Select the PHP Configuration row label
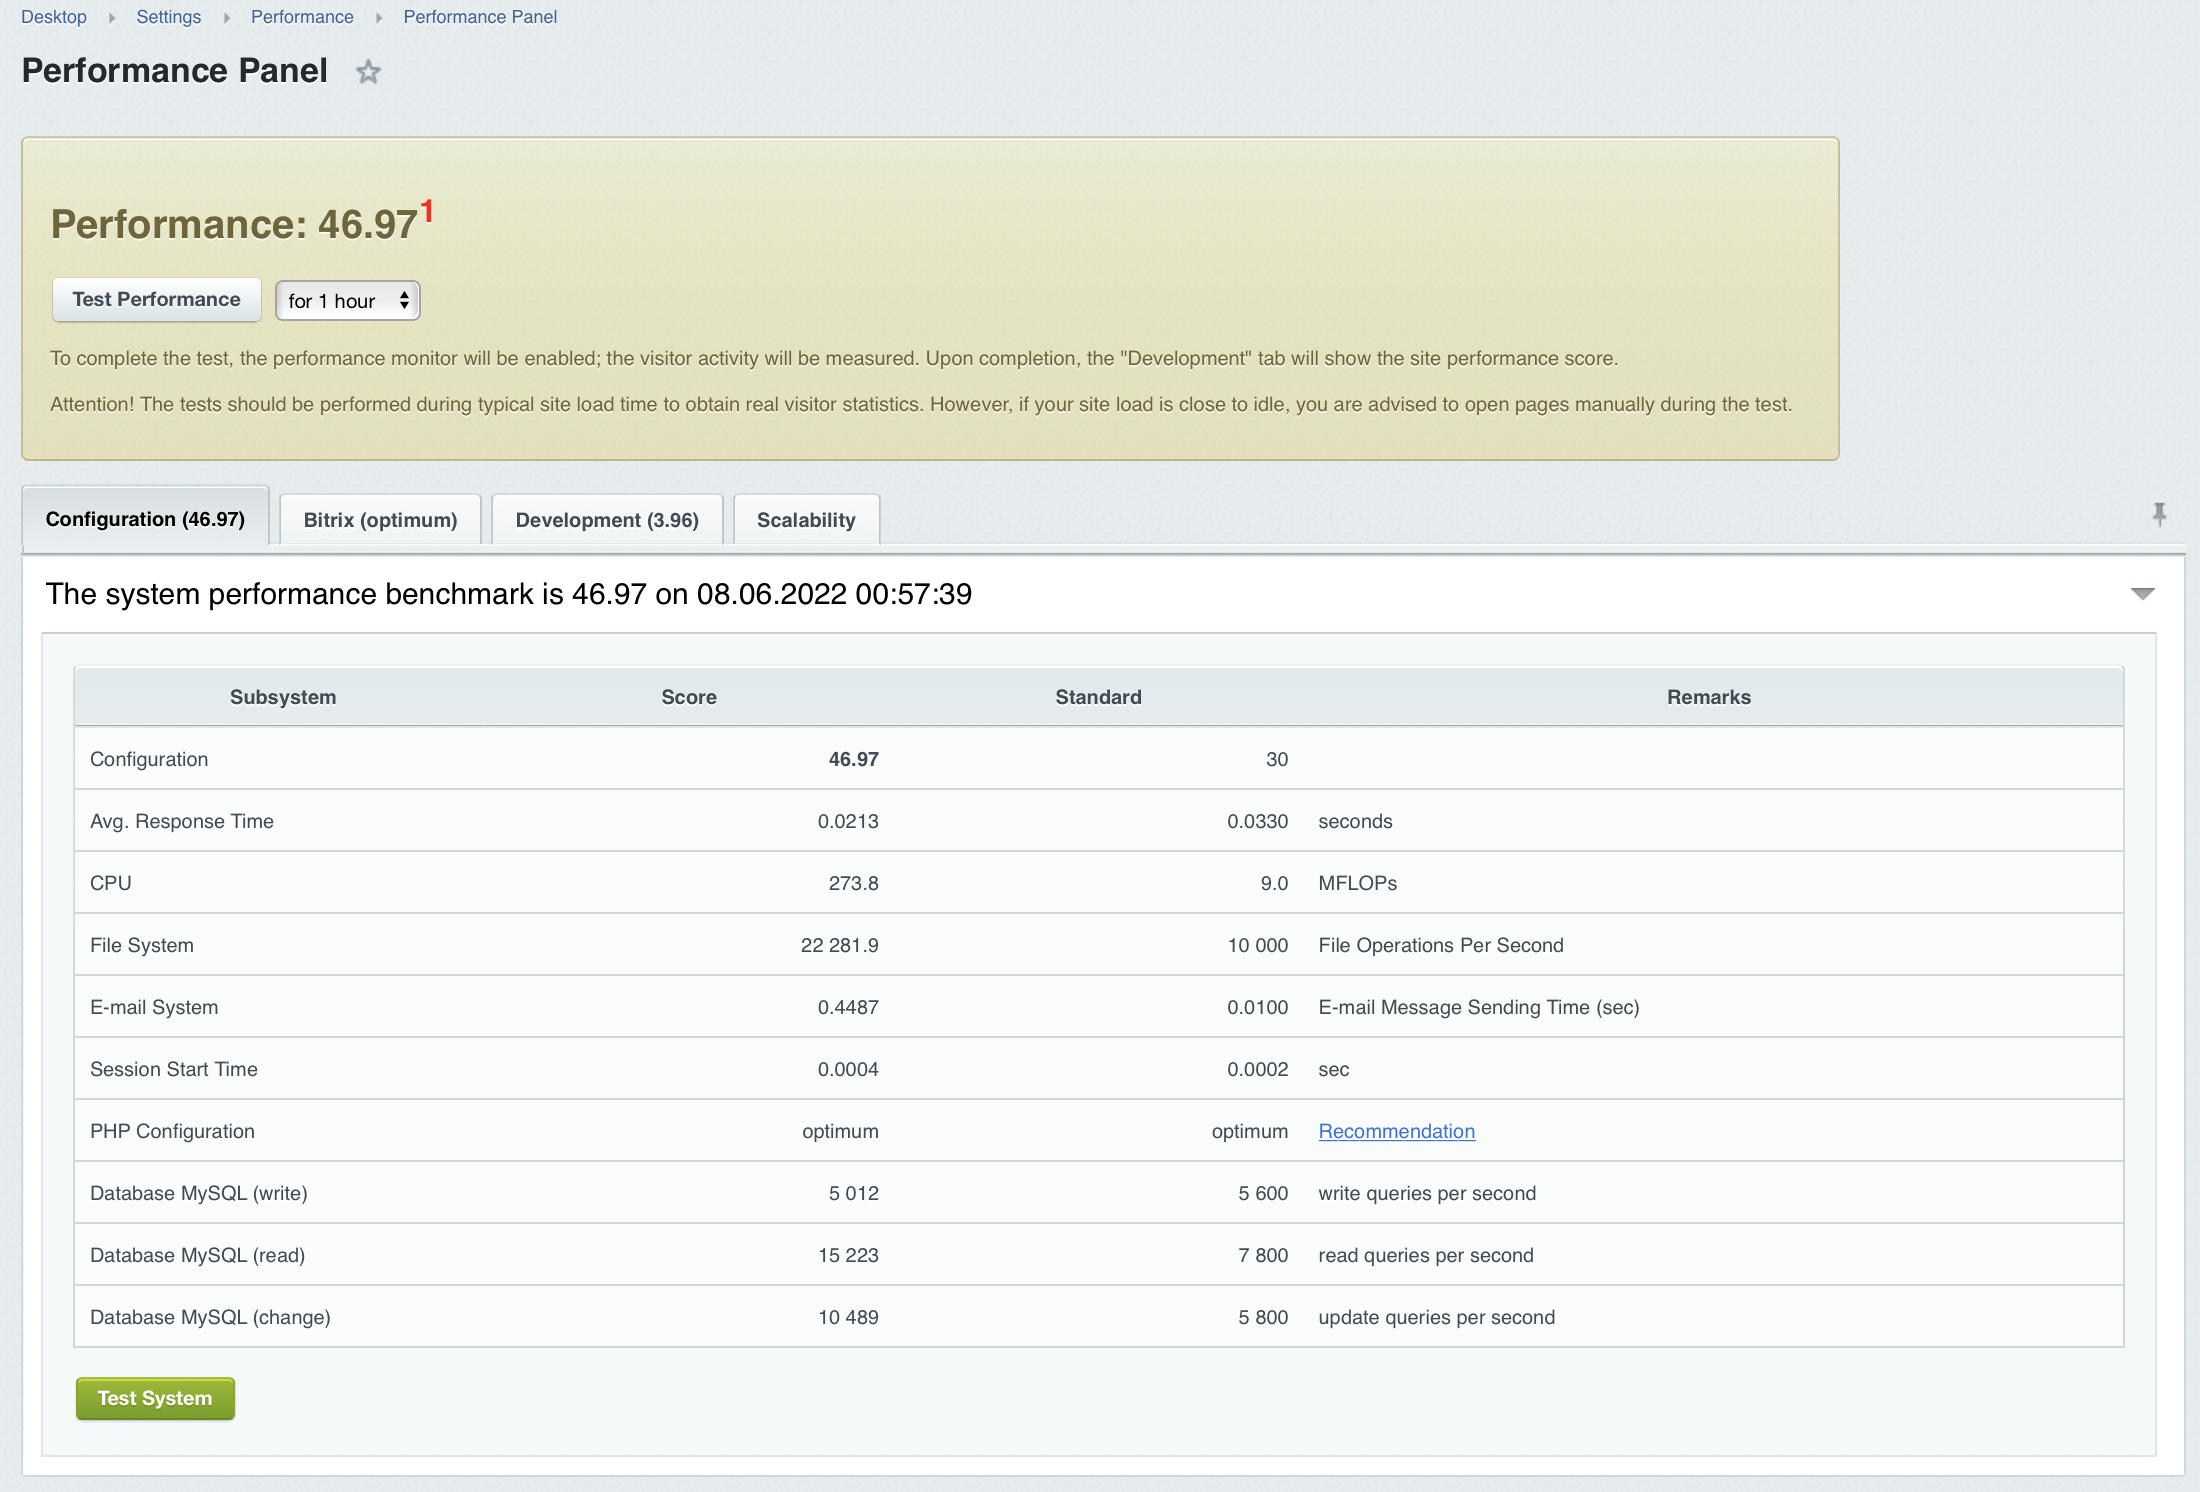This screenshot has width=2200, height=1492. tap(172, 1131)
